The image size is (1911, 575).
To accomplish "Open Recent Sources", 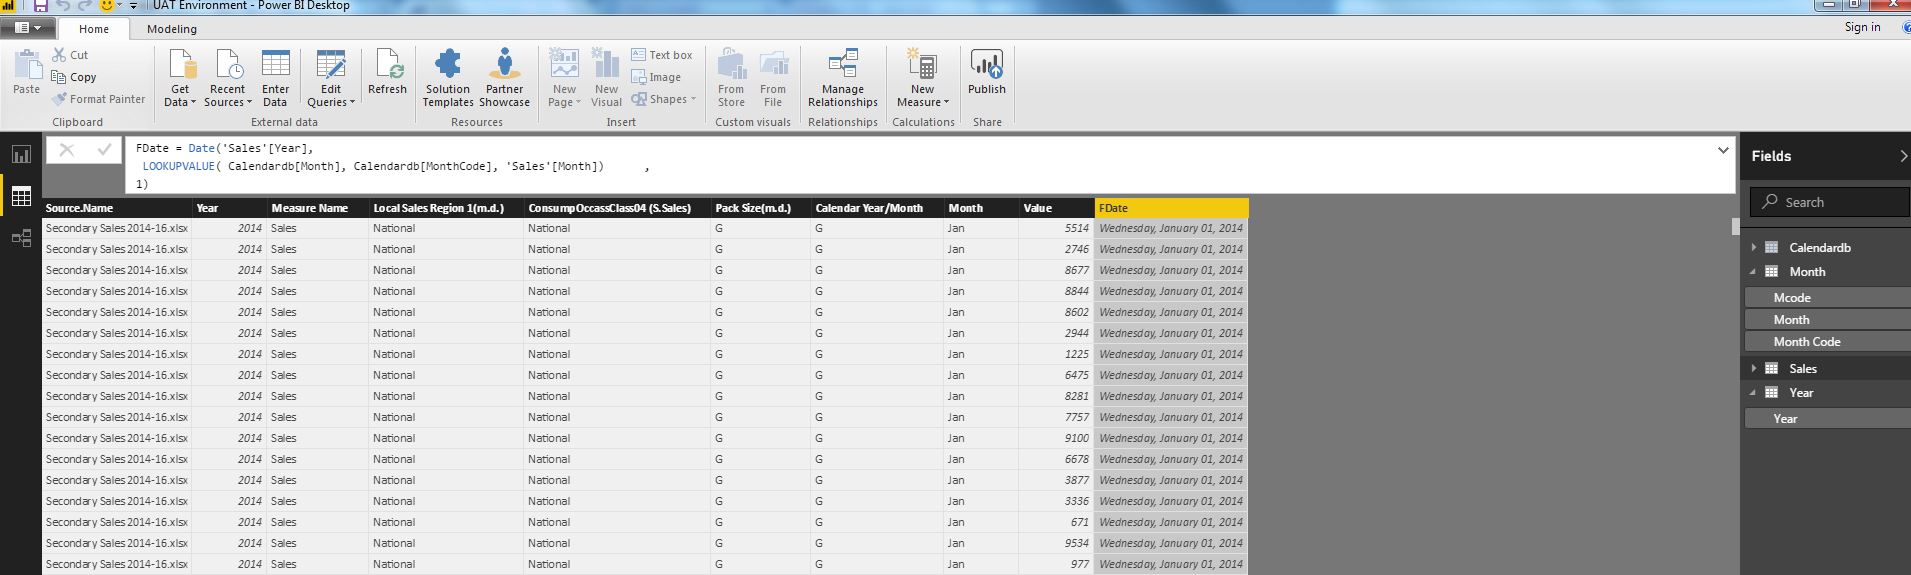I will coord(227,78).
